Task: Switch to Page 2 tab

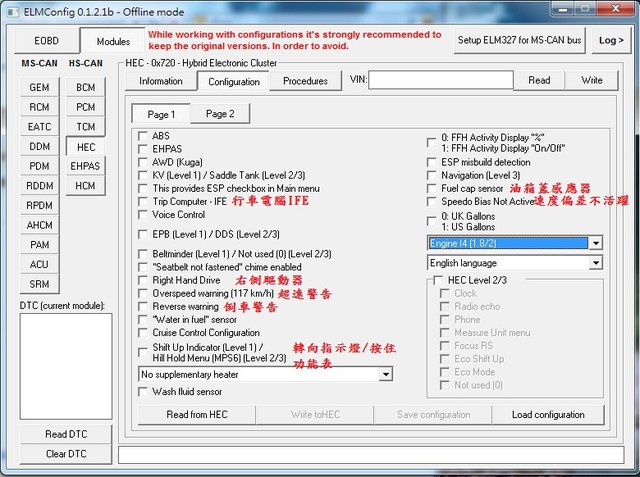Action: [219, 114]
